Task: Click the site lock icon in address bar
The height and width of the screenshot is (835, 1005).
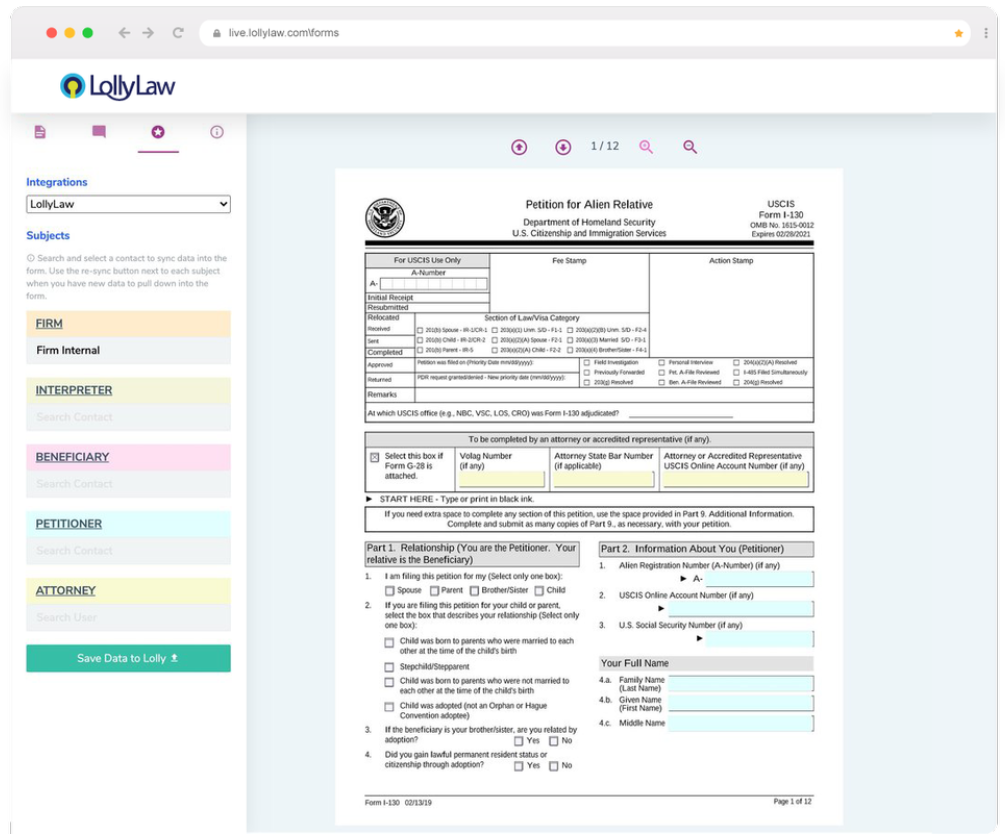Action: coord(217,33)
